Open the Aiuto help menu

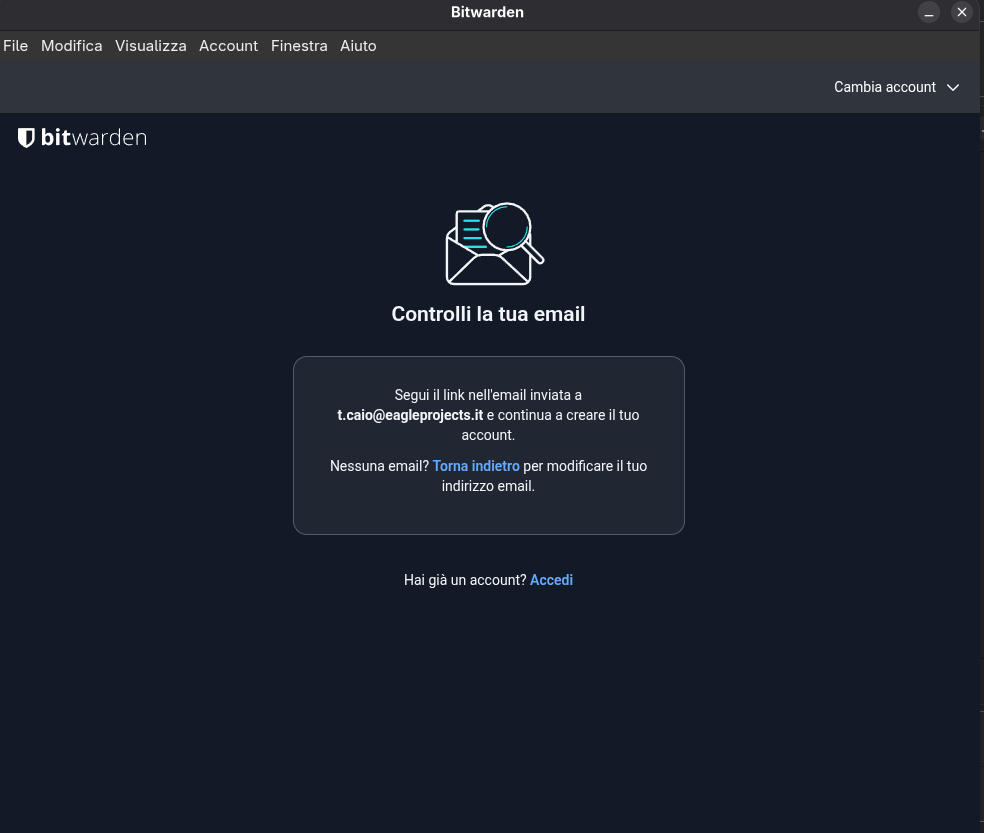tap(358, 46)
